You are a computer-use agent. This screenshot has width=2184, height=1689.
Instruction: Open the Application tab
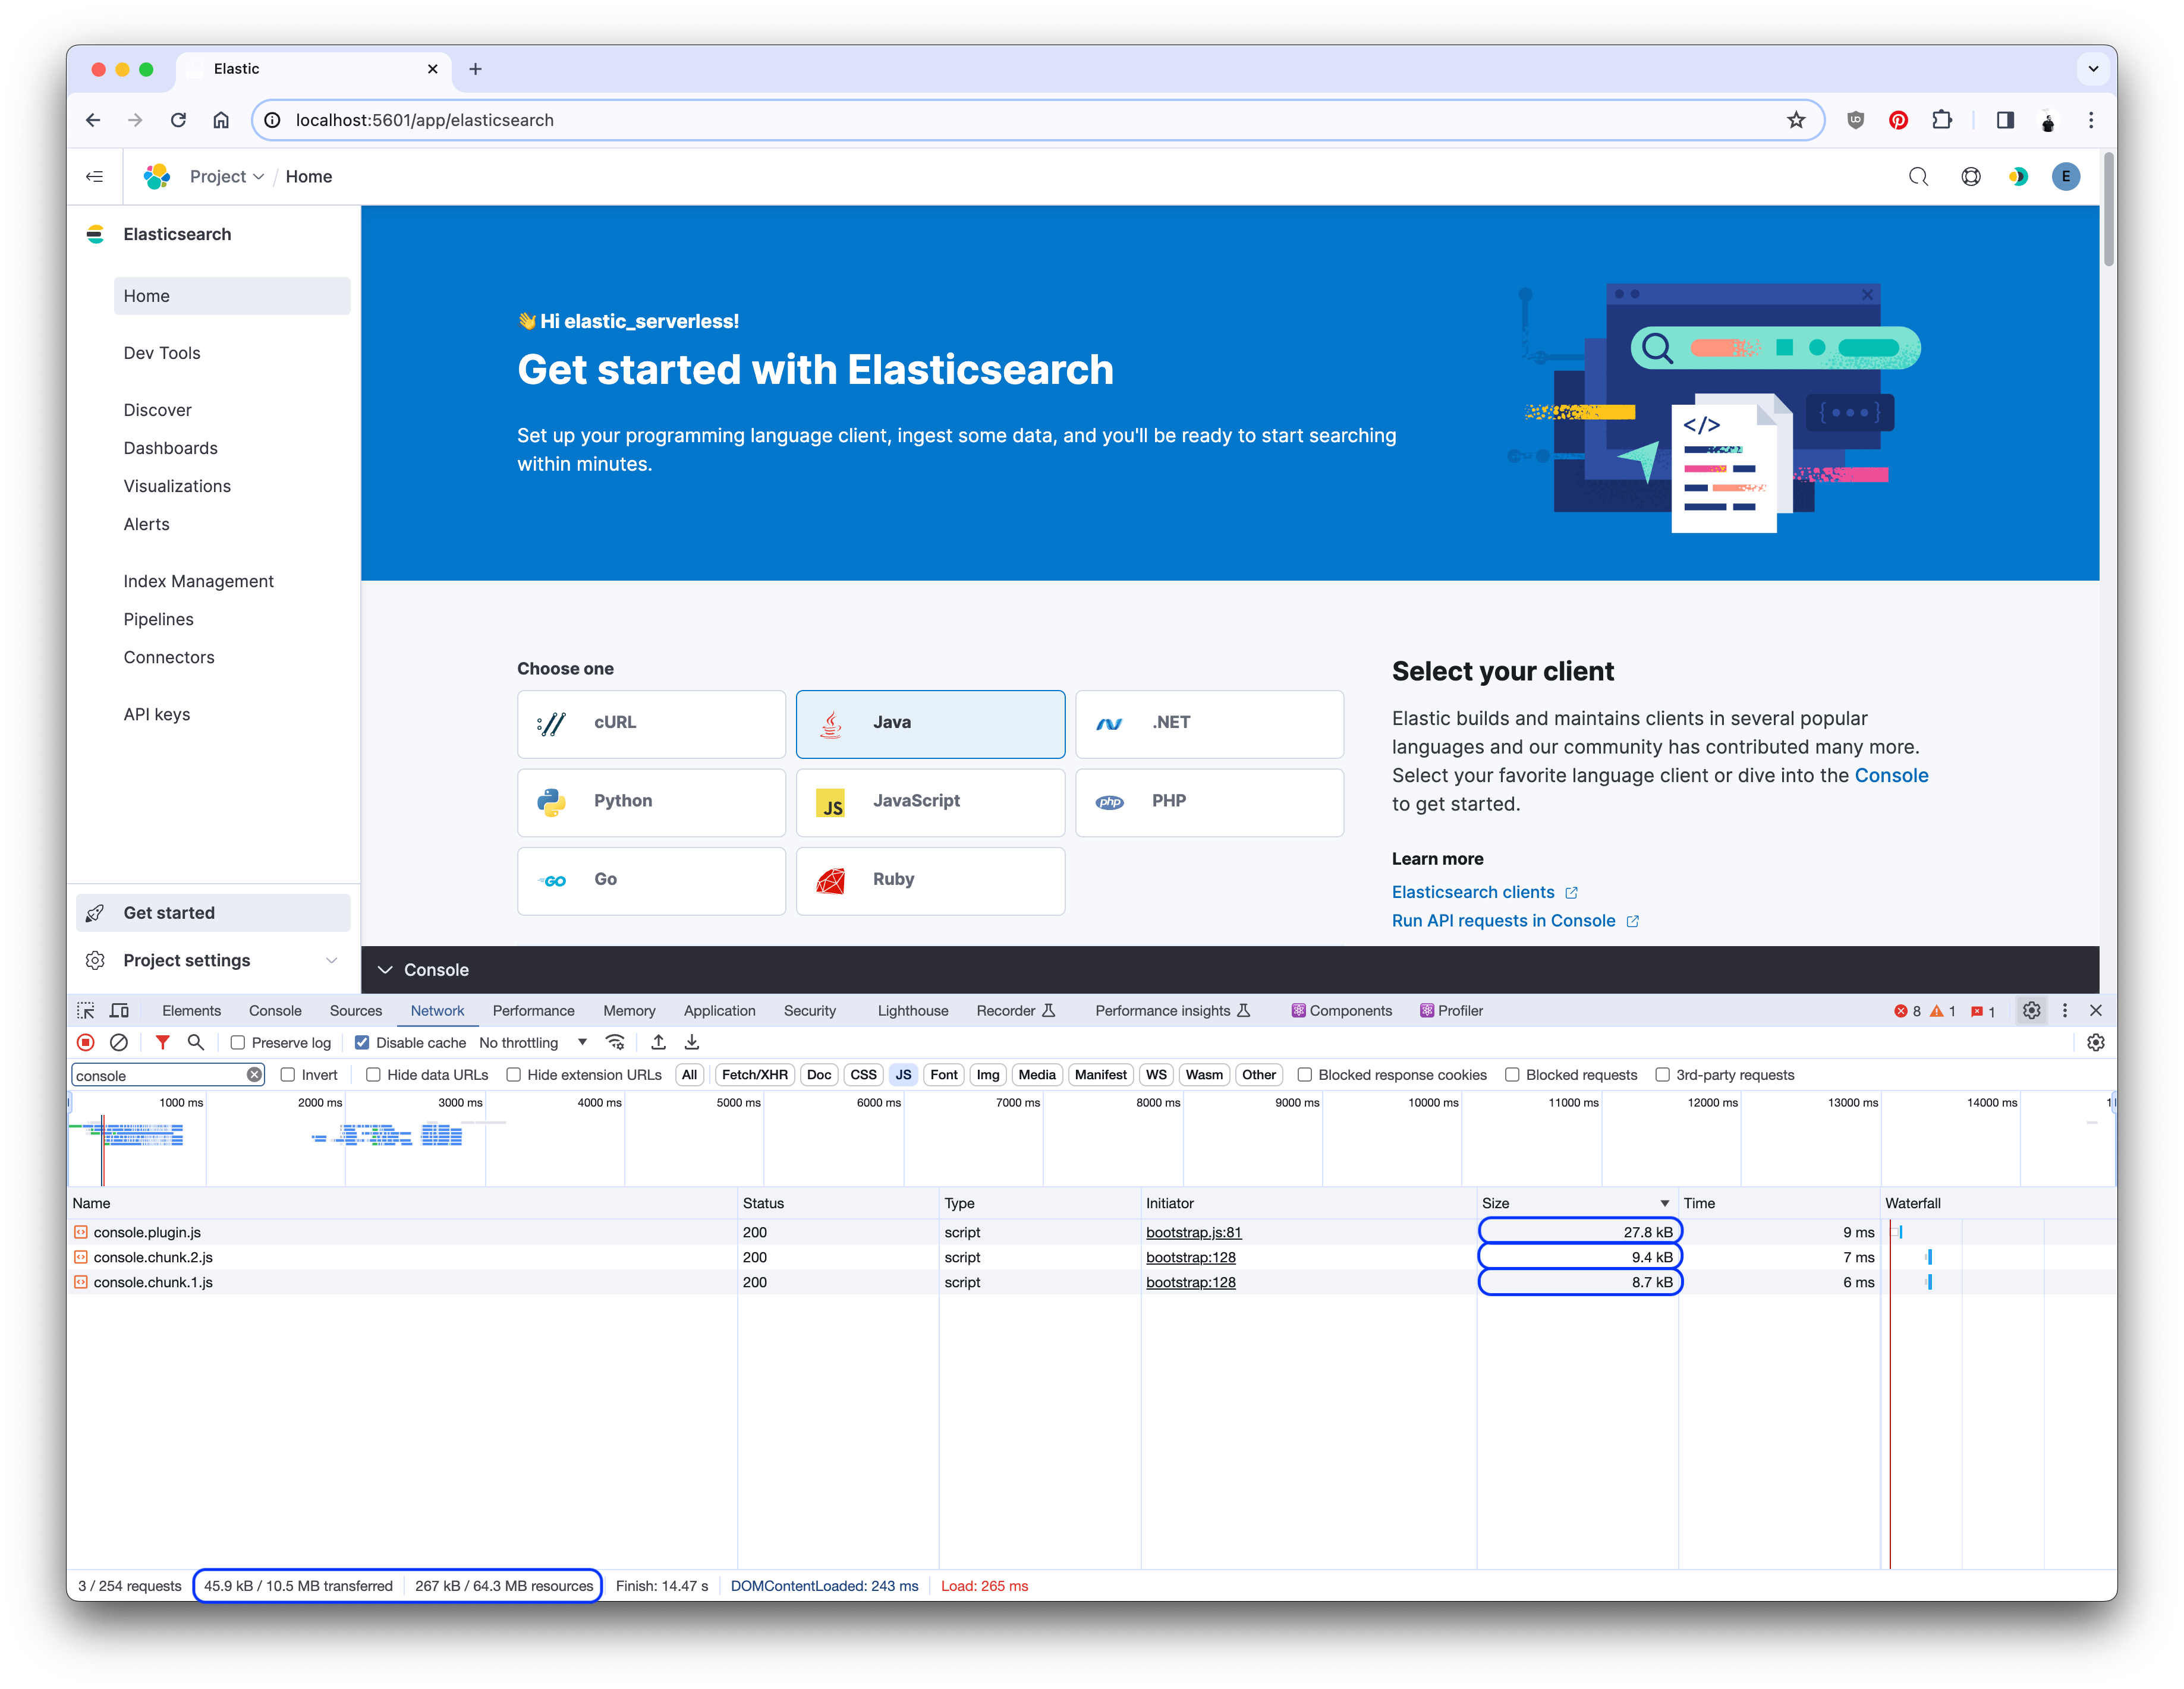[x=720, y=1011]
